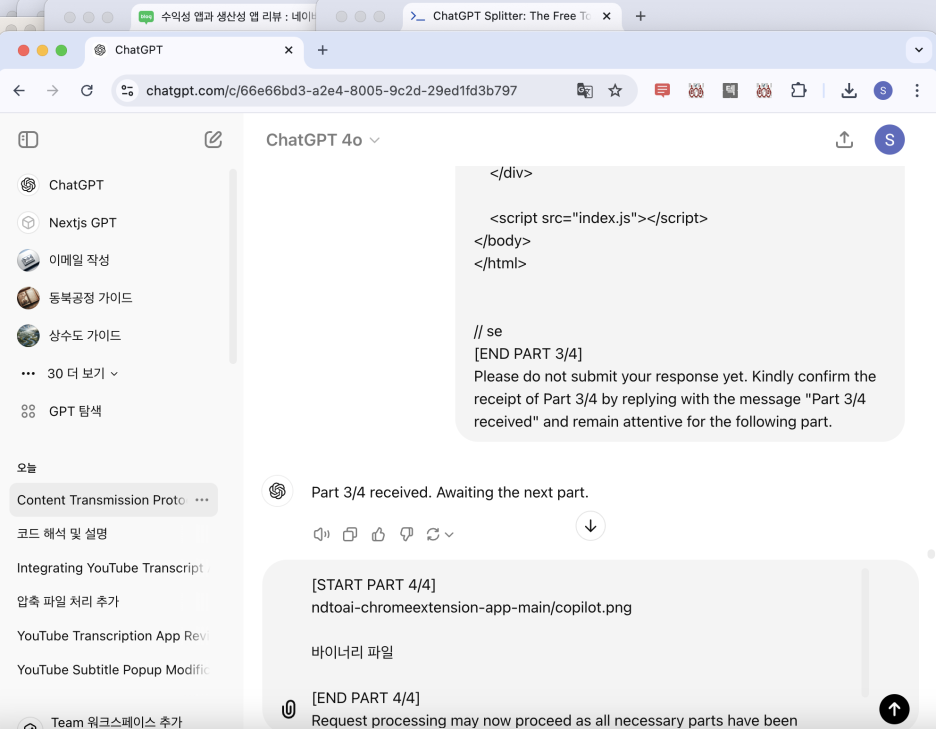Open the Chrome extensions puzzle icon
Screen dimensions: 936x729
[x=798, y=91]
